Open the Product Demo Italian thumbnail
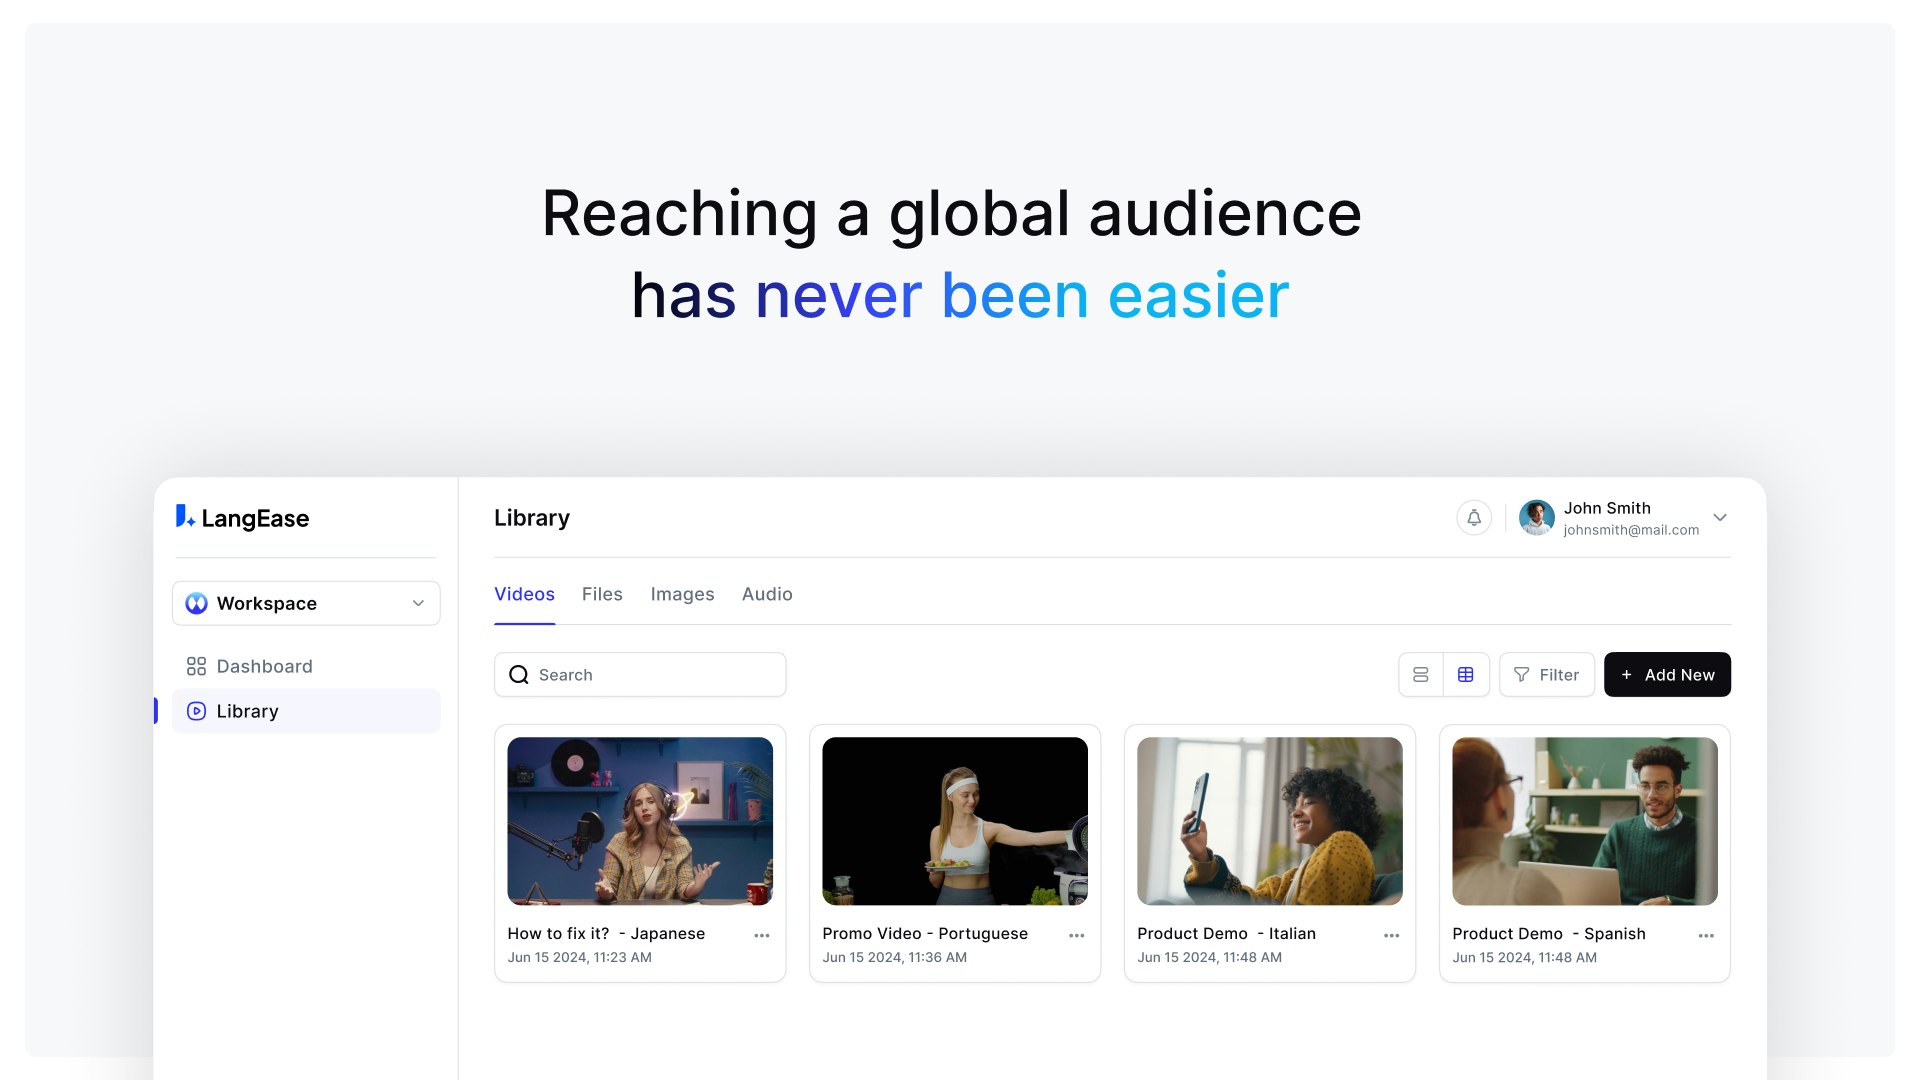 pos(1270,822)
